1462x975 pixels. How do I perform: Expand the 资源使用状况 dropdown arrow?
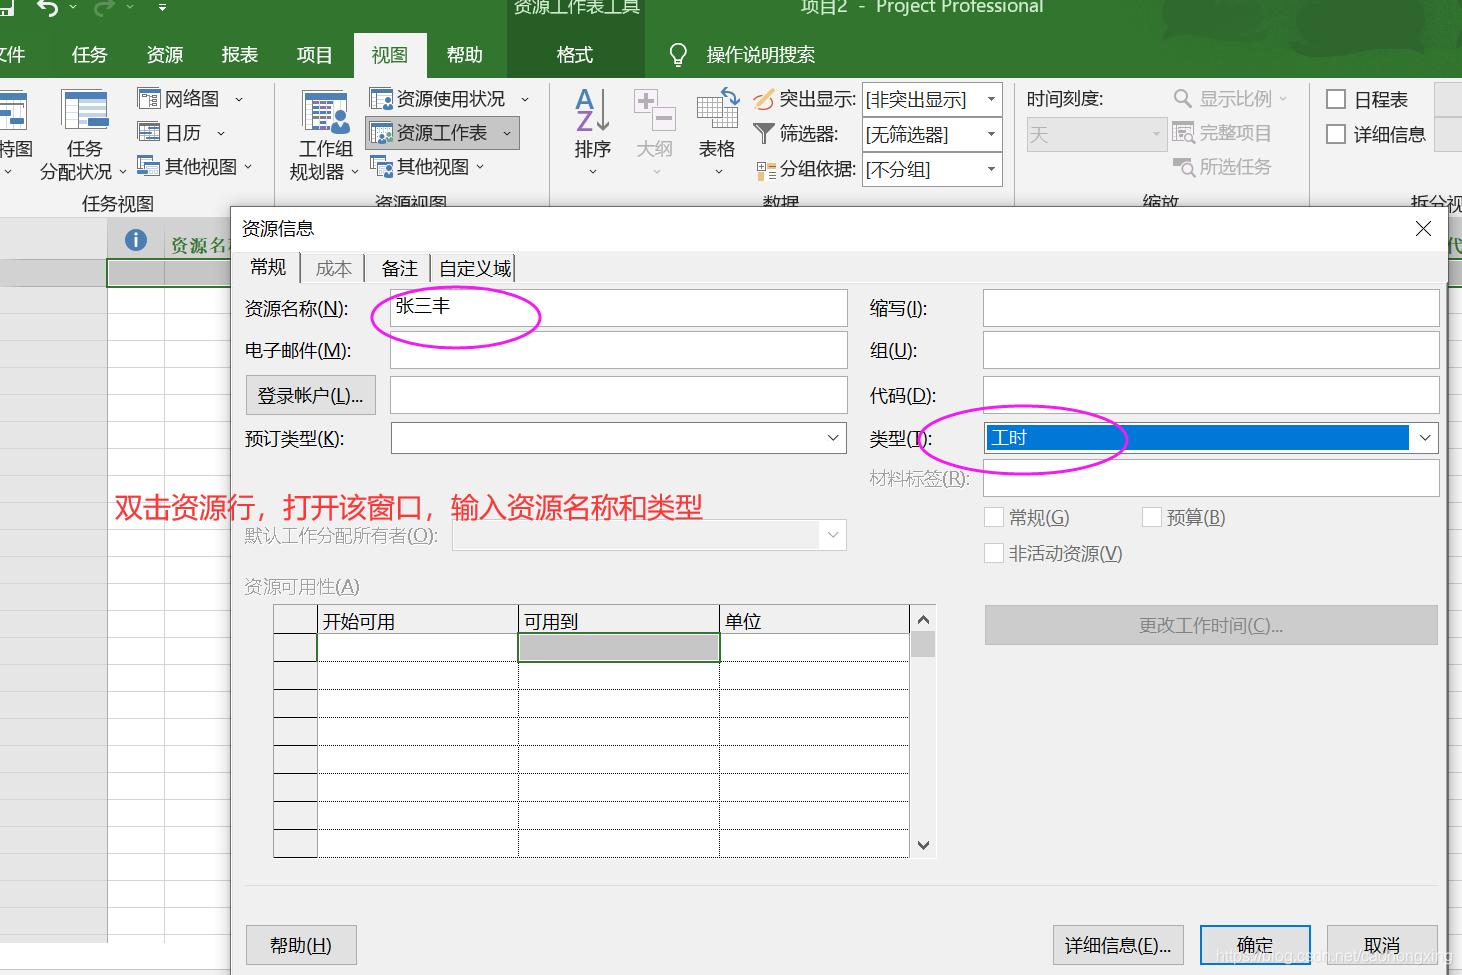point(524,99)
